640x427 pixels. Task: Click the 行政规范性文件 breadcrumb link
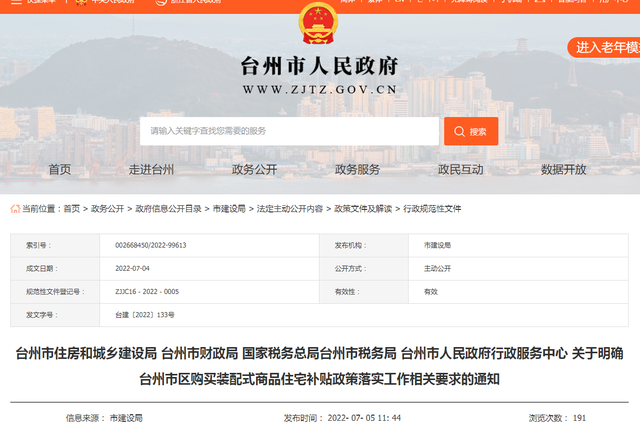[x=432, y=209]
